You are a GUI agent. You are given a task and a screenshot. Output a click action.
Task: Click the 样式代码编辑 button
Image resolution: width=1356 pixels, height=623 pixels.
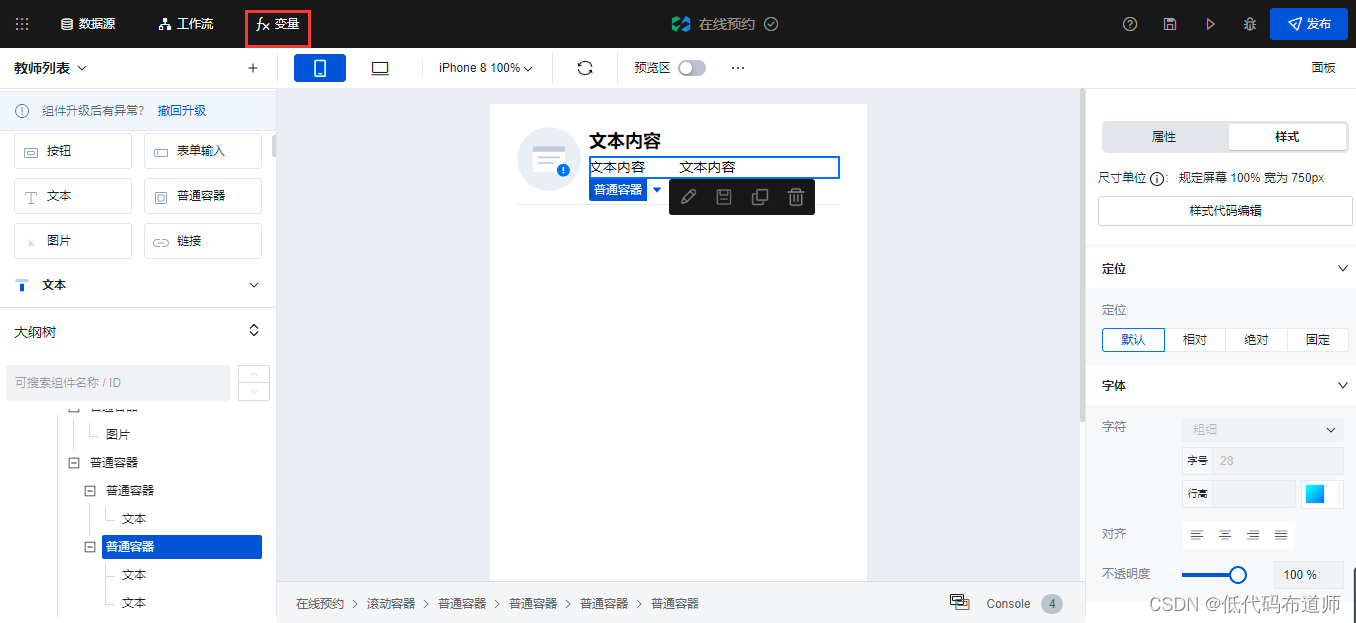[x=1224, y=211]
